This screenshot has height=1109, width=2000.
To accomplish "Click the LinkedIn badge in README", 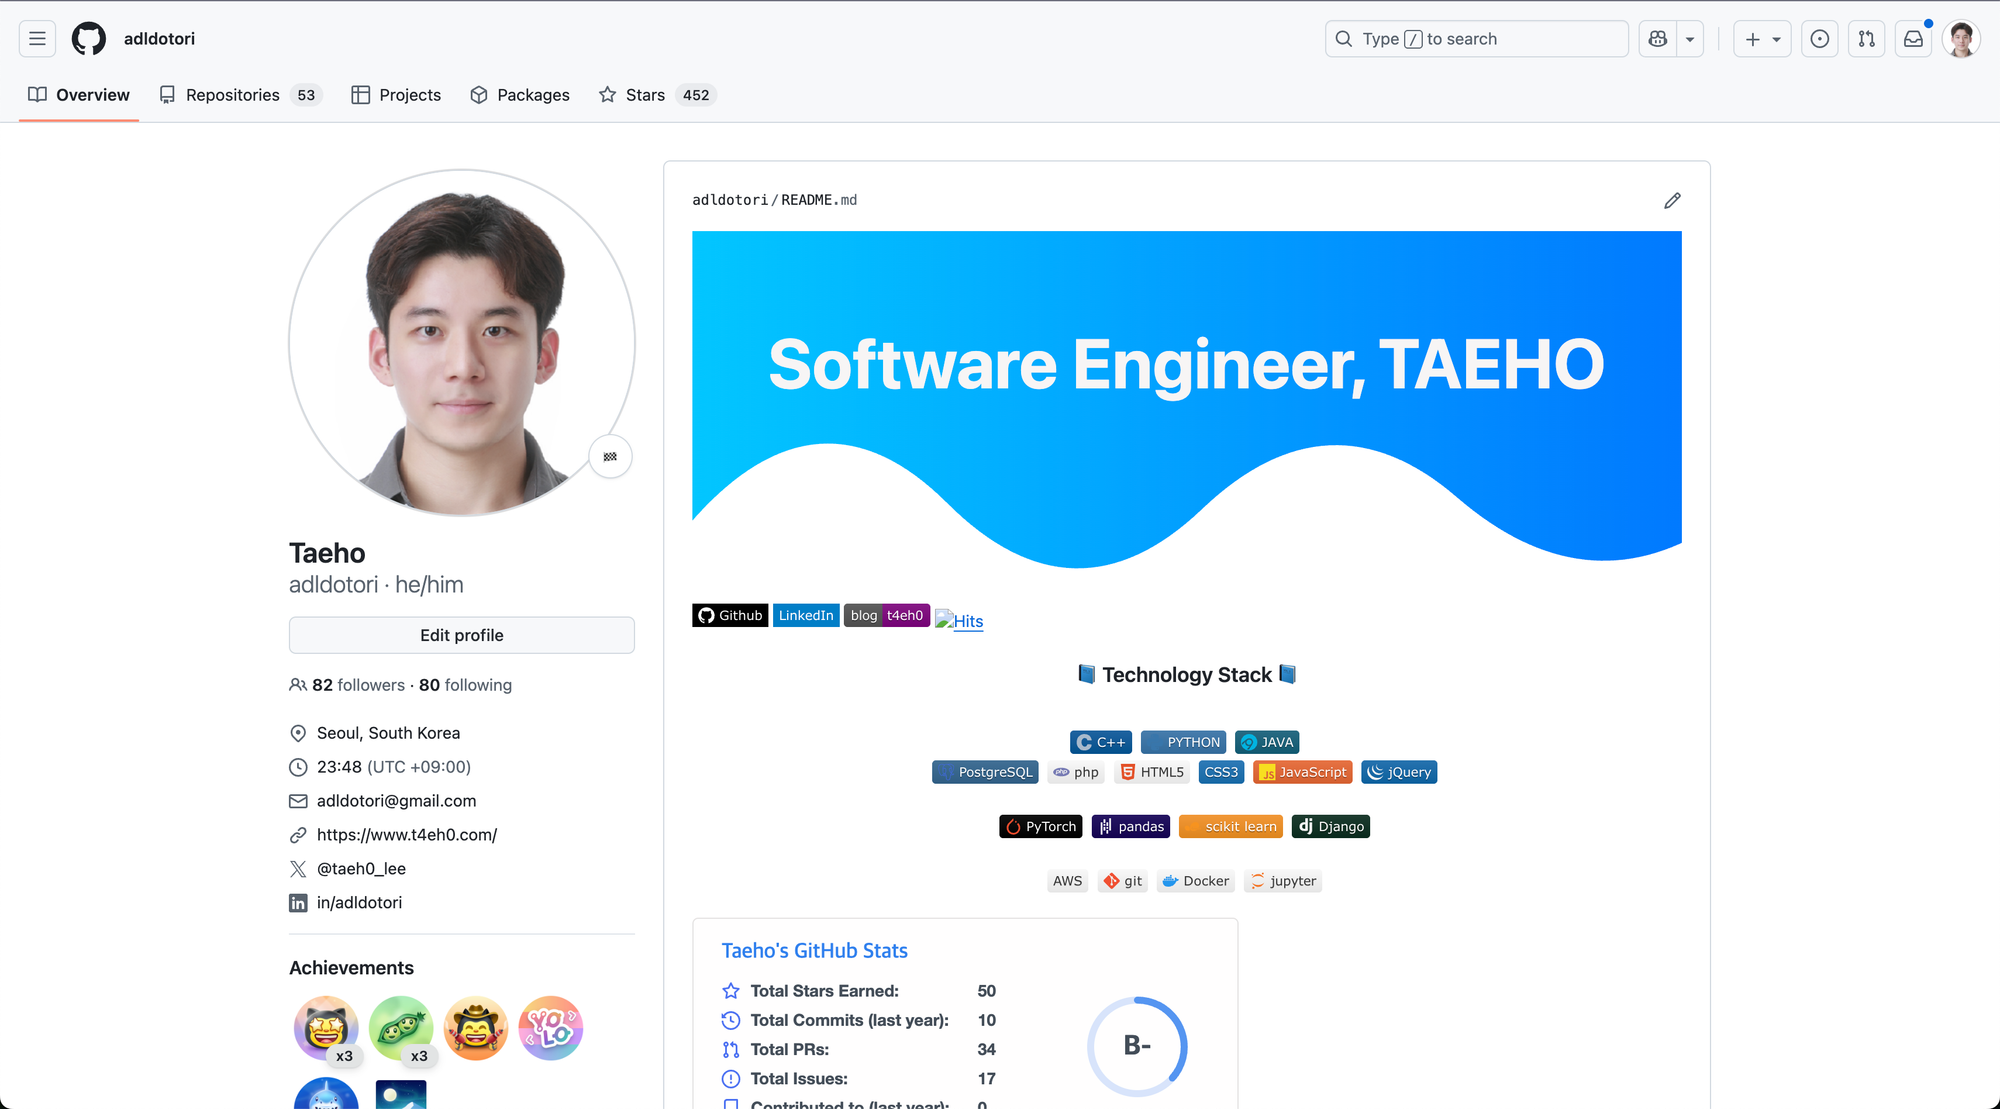I will [x=805, y=616].
